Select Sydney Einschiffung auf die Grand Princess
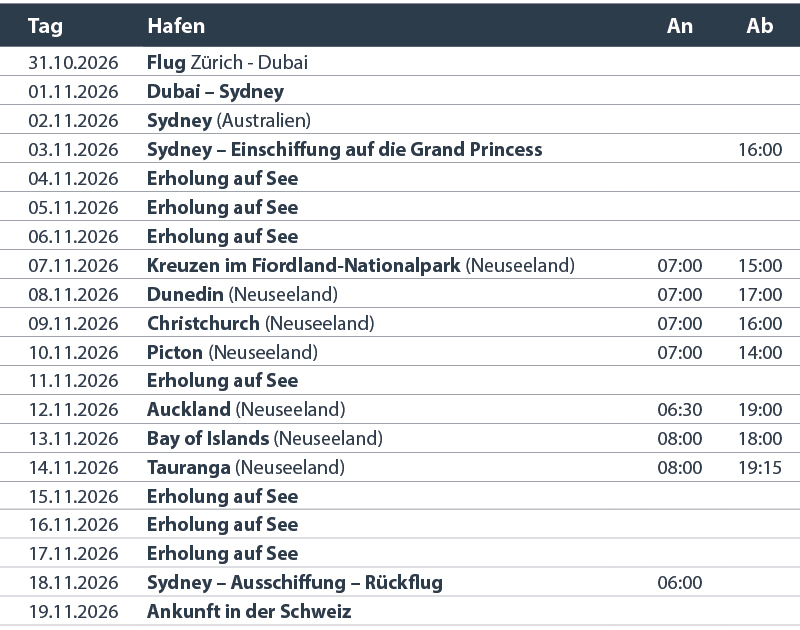 pyautogui.click(x=344, y=149)
